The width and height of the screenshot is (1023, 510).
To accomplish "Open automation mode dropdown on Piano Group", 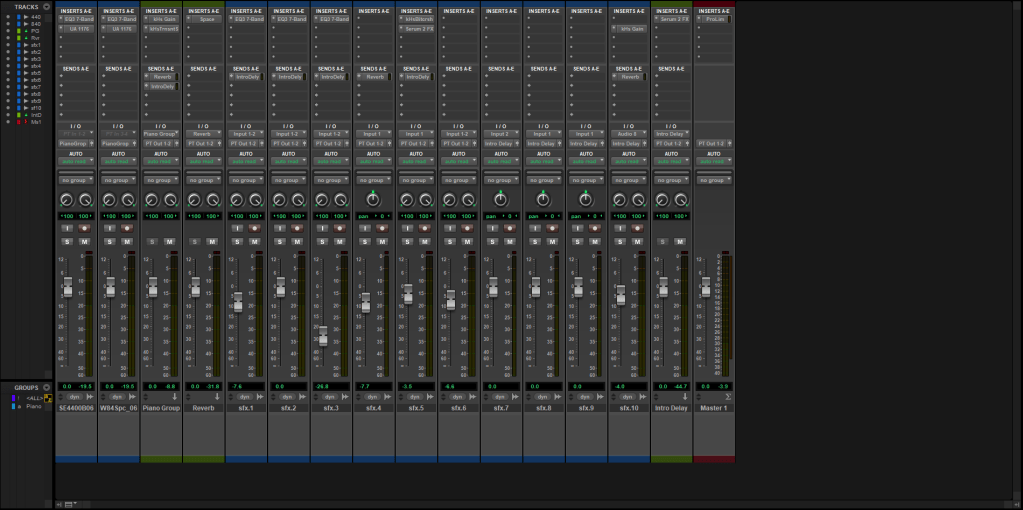I will pyautogui.click(x=159, y=161).
